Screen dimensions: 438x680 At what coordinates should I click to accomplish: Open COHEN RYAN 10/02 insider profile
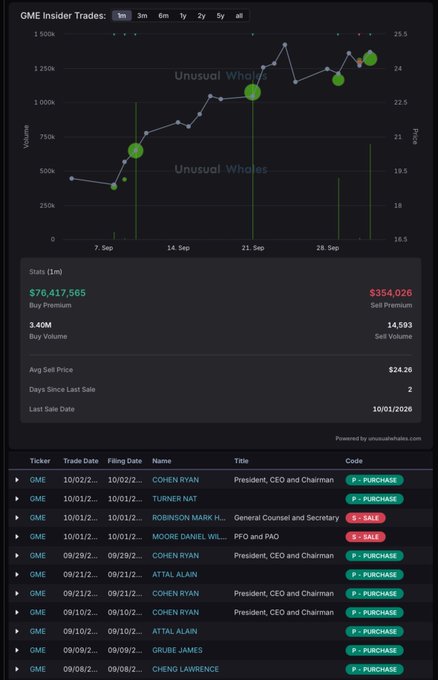[175, 480]
